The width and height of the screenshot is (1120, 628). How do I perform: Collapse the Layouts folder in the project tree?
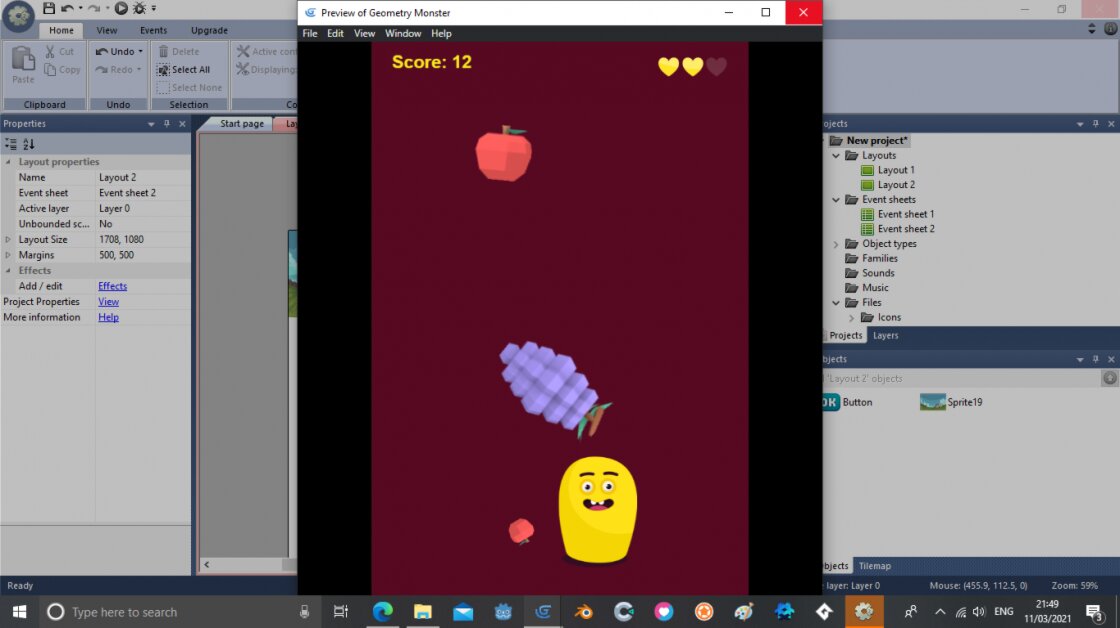pos(837,155)
